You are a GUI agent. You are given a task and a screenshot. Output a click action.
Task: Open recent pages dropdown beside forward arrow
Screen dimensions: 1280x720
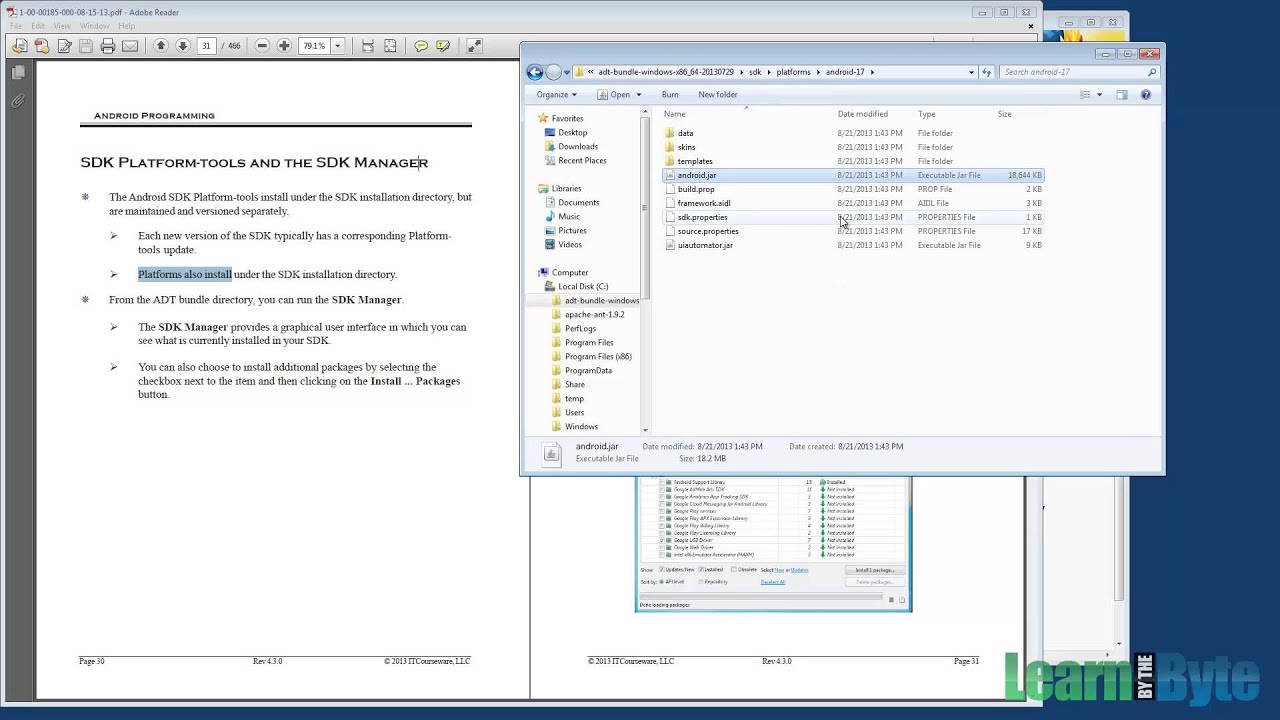tap(567, 72)
